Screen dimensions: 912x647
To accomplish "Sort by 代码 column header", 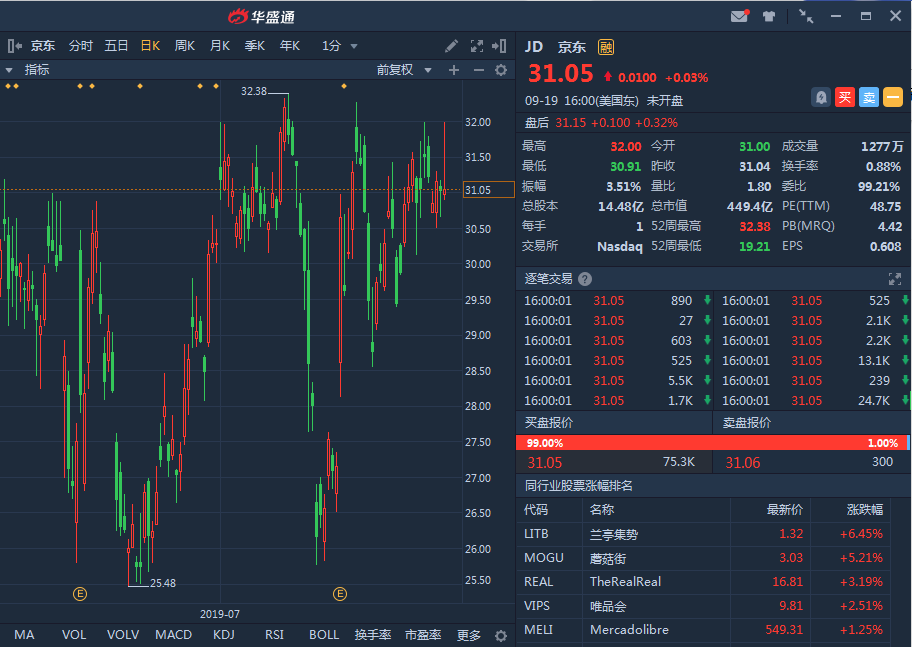I will pos(536,510).
